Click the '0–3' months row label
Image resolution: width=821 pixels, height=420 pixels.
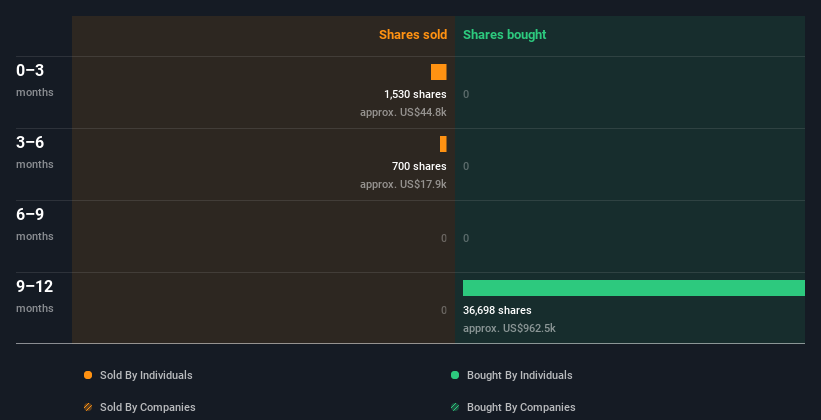30,70
